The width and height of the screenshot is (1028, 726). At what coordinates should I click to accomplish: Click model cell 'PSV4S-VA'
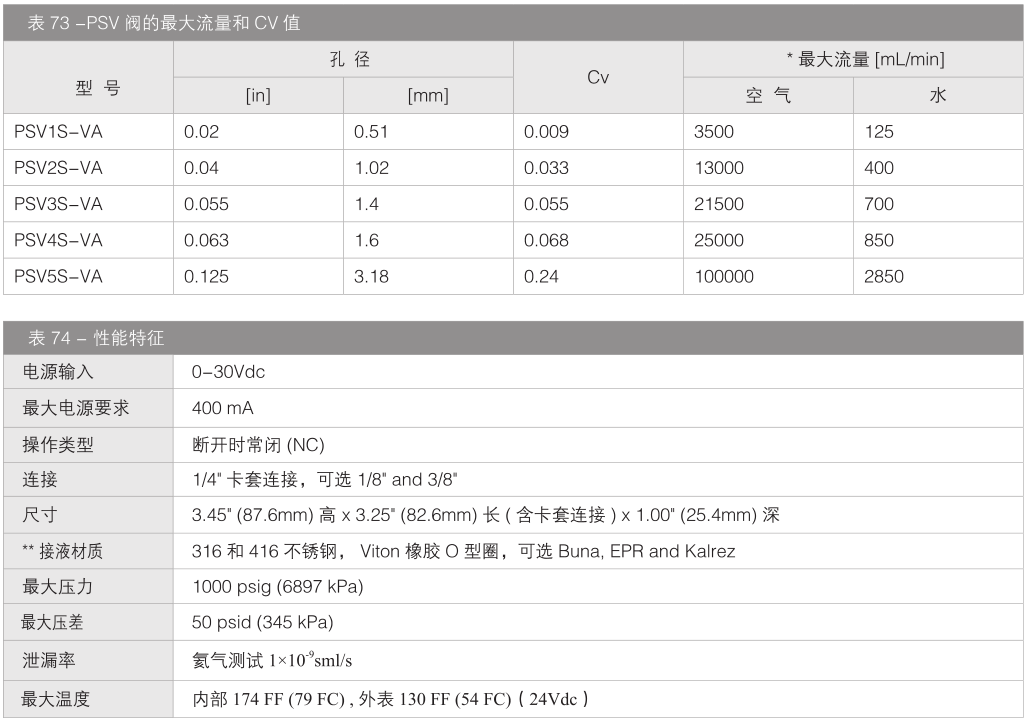point(58,240)
